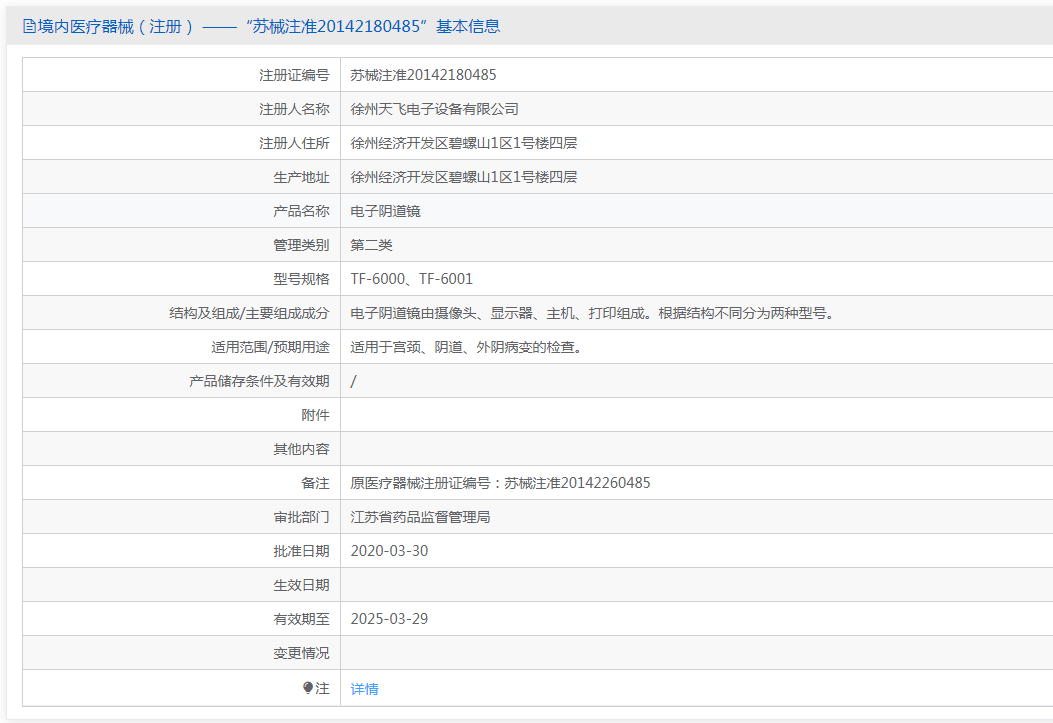Click the address value in the 生产地址 row
This screenshot has height=723, width=1053.
[x=463, y=177]
